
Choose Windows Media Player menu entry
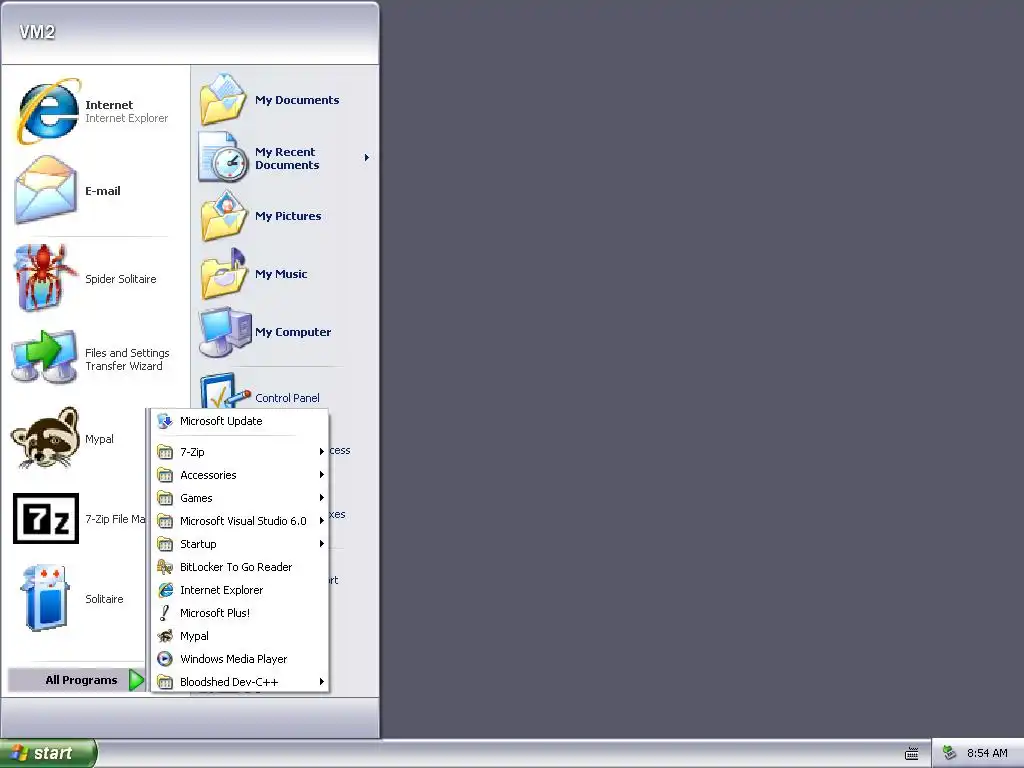240,659
